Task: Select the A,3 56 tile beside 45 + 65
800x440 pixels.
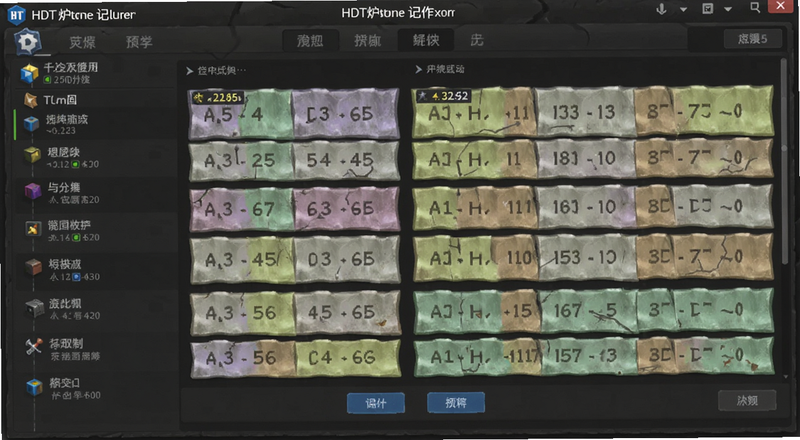Action: pyautogui.click(x=243, y=313)
